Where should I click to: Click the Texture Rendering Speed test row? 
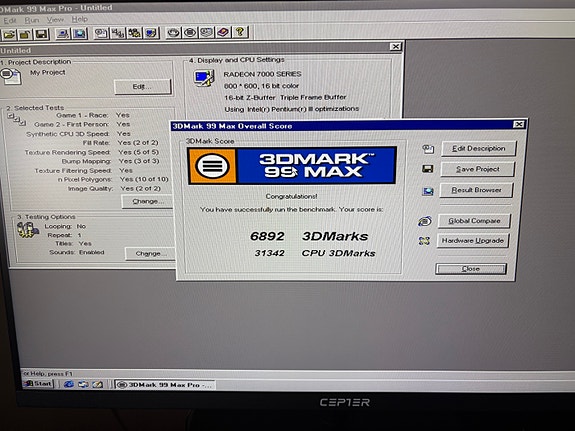[91, 152]
